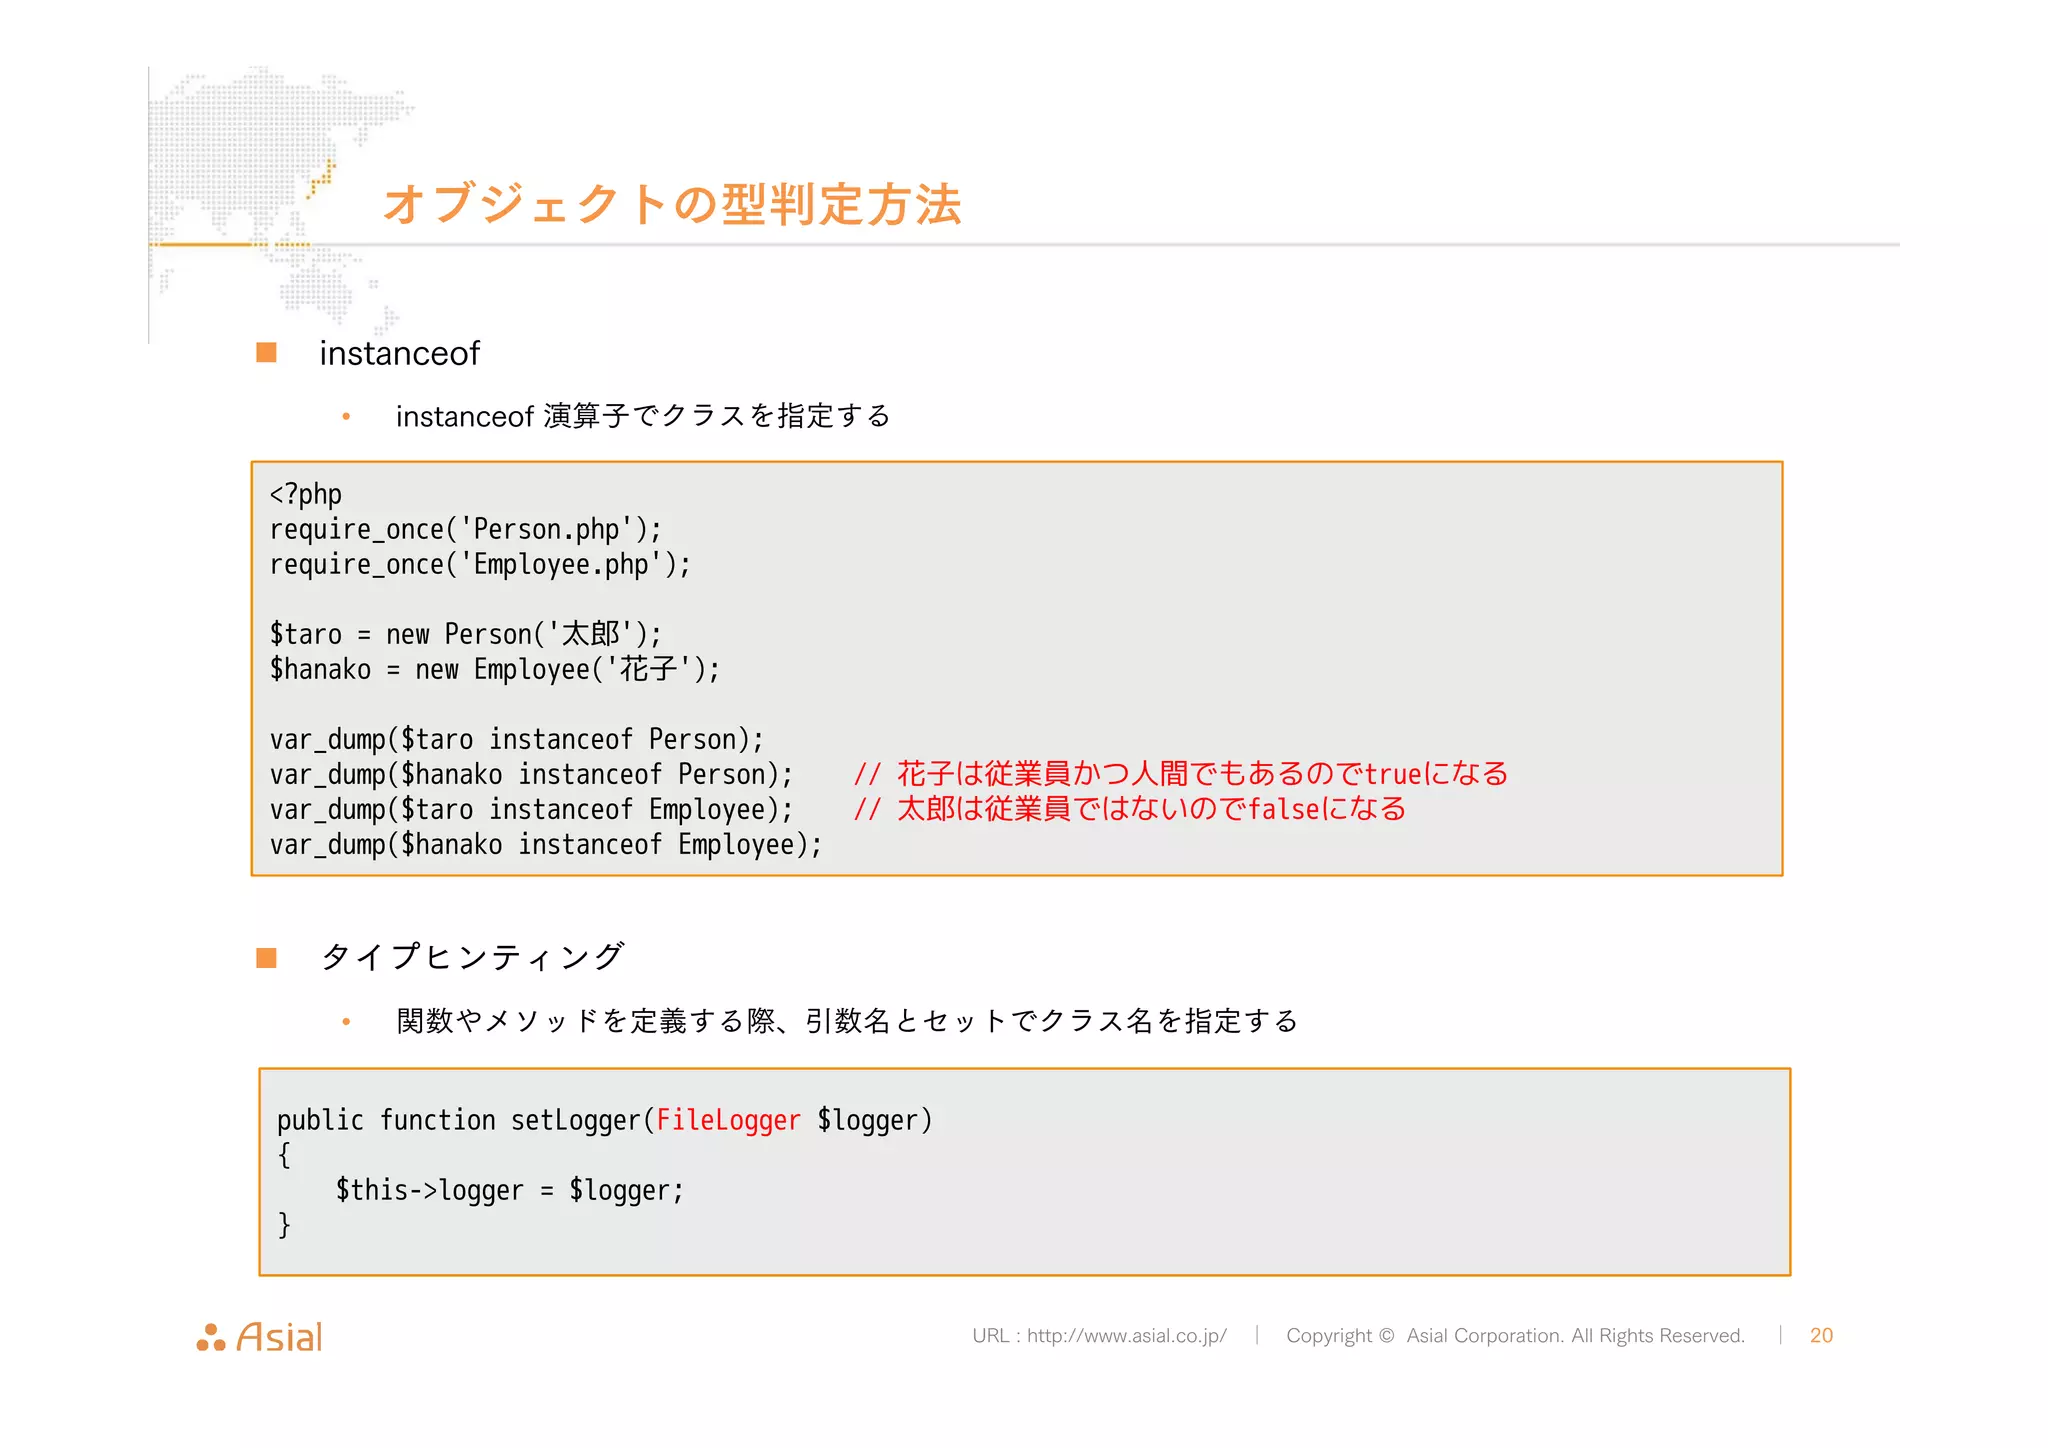Screen dimensions: 2048x1448
Task: Click the line require_once('Employee.php');
Action: click(x=480, y=564)
